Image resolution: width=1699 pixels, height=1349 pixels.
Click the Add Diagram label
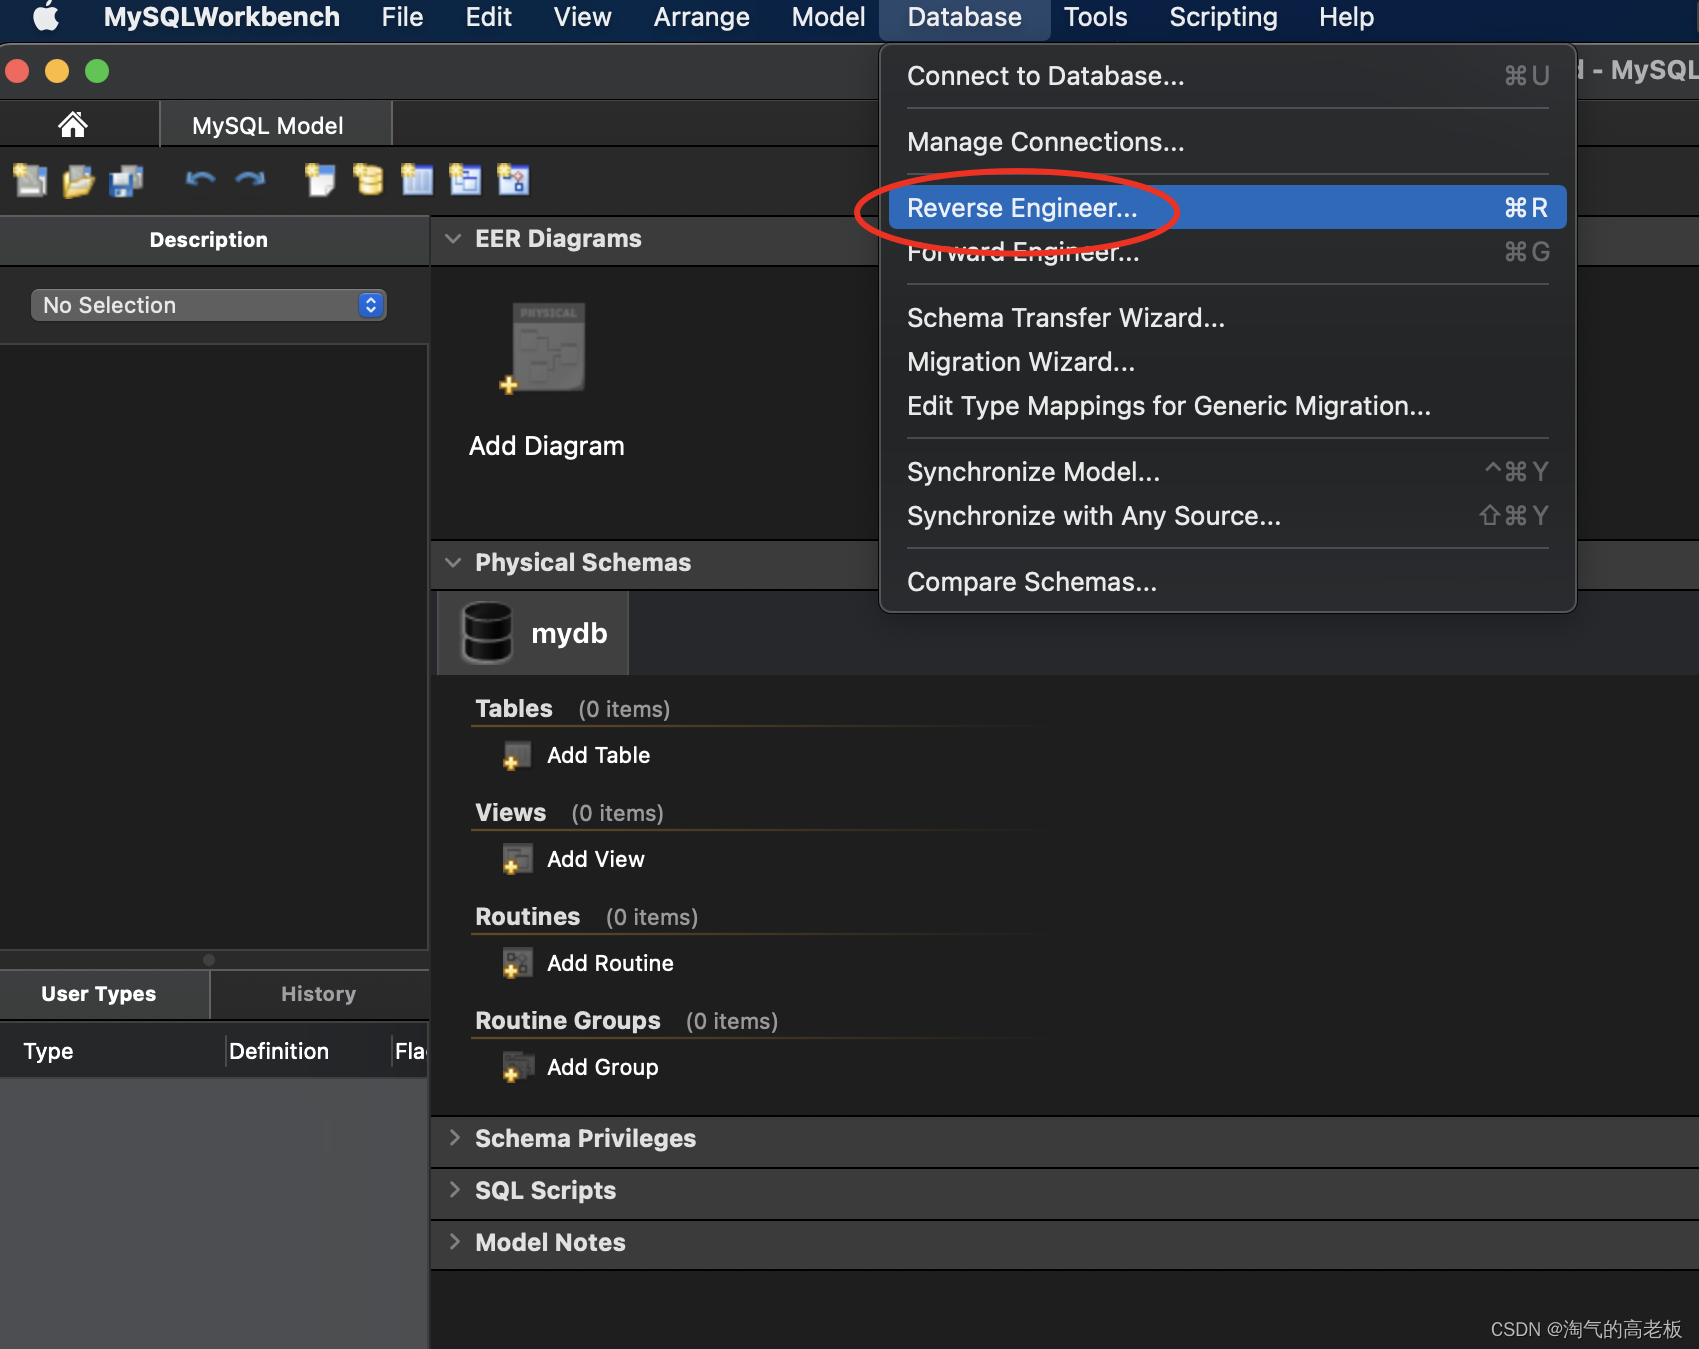click(x=546, y=446)
